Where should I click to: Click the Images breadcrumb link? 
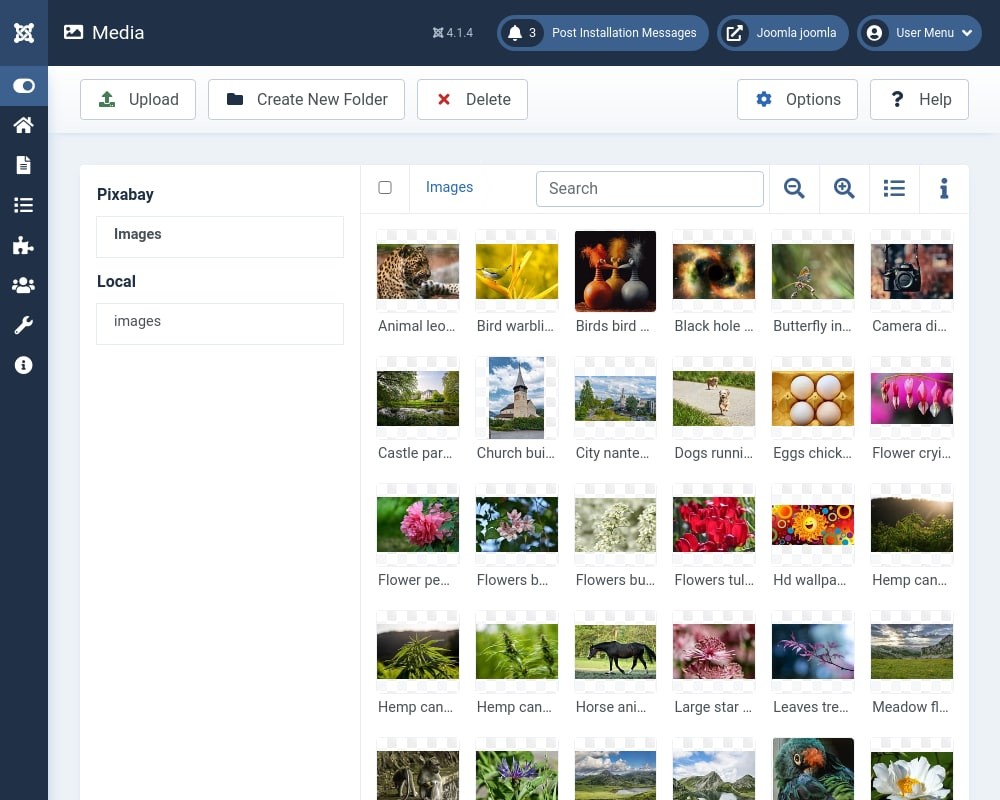coord(449,187)
